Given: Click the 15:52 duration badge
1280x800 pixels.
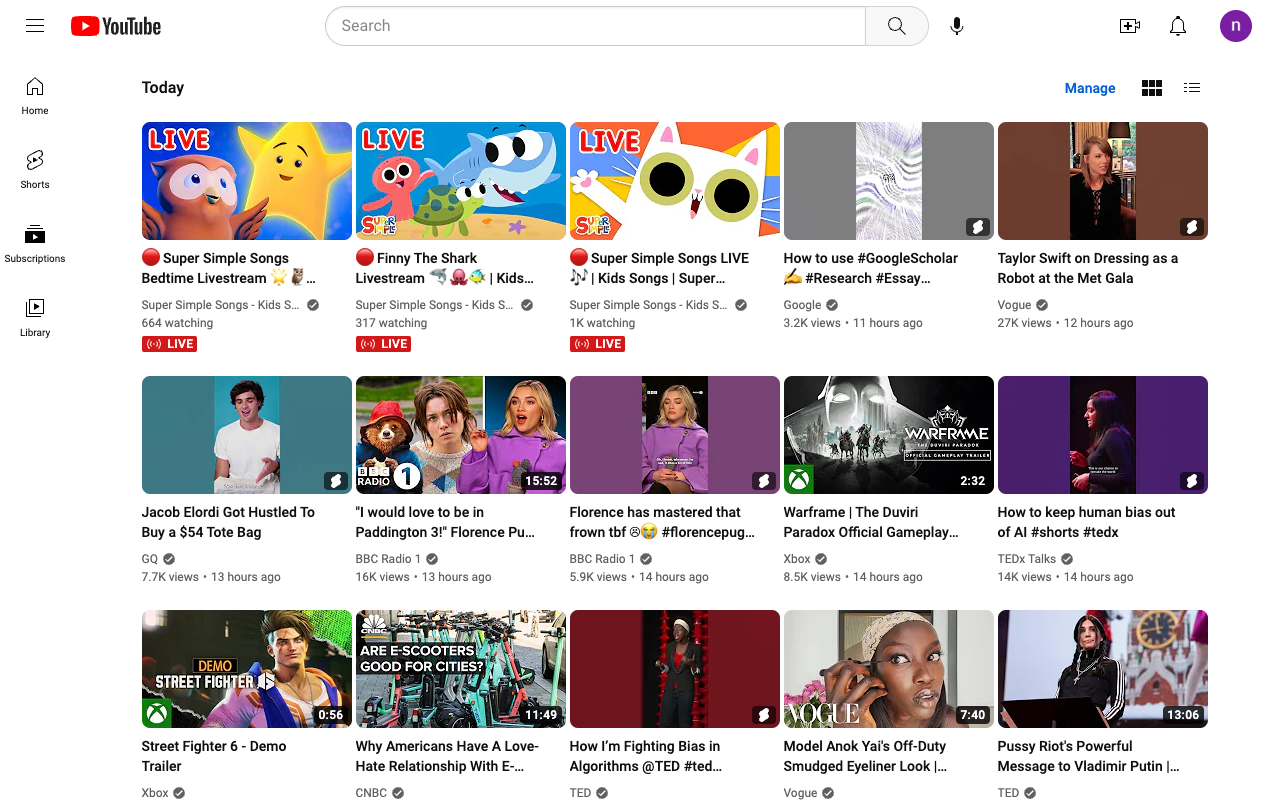Looking at the screenshot, I should 541,481.
